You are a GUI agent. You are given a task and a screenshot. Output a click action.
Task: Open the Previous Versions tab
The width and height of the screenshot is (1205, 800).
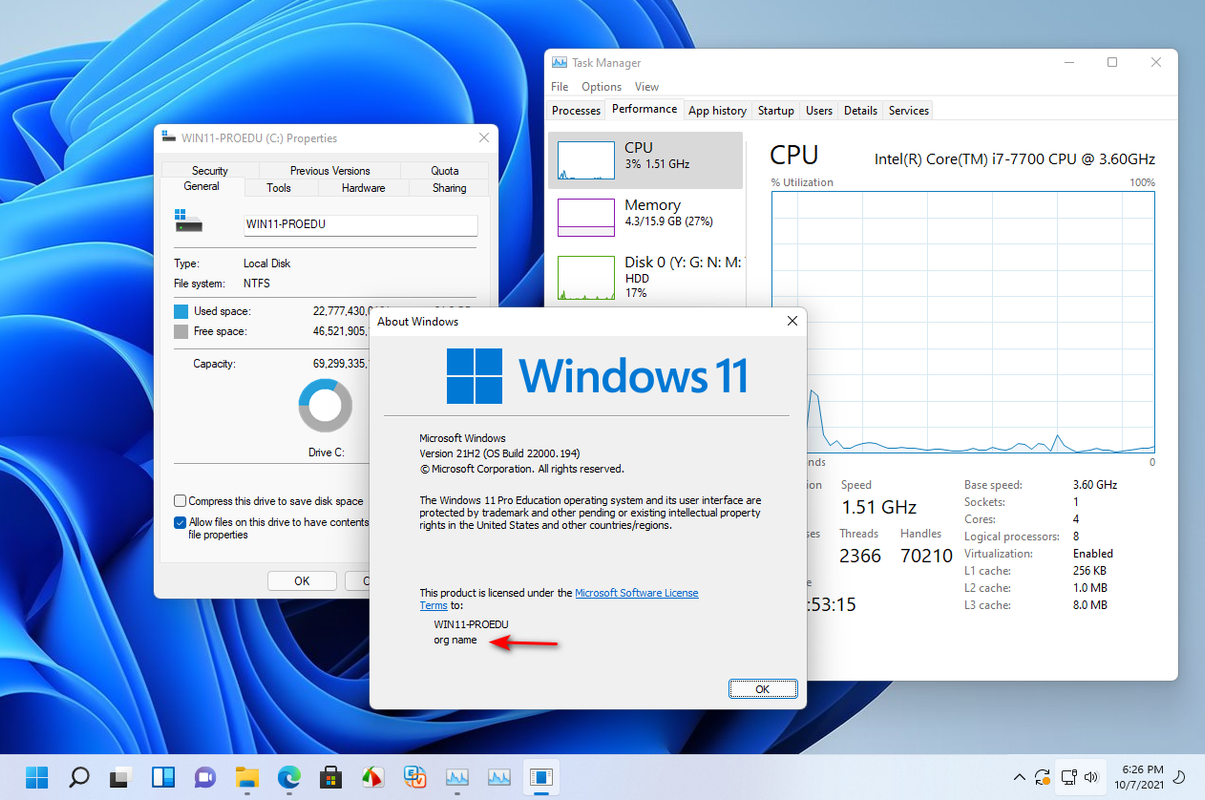pos(330,171)
